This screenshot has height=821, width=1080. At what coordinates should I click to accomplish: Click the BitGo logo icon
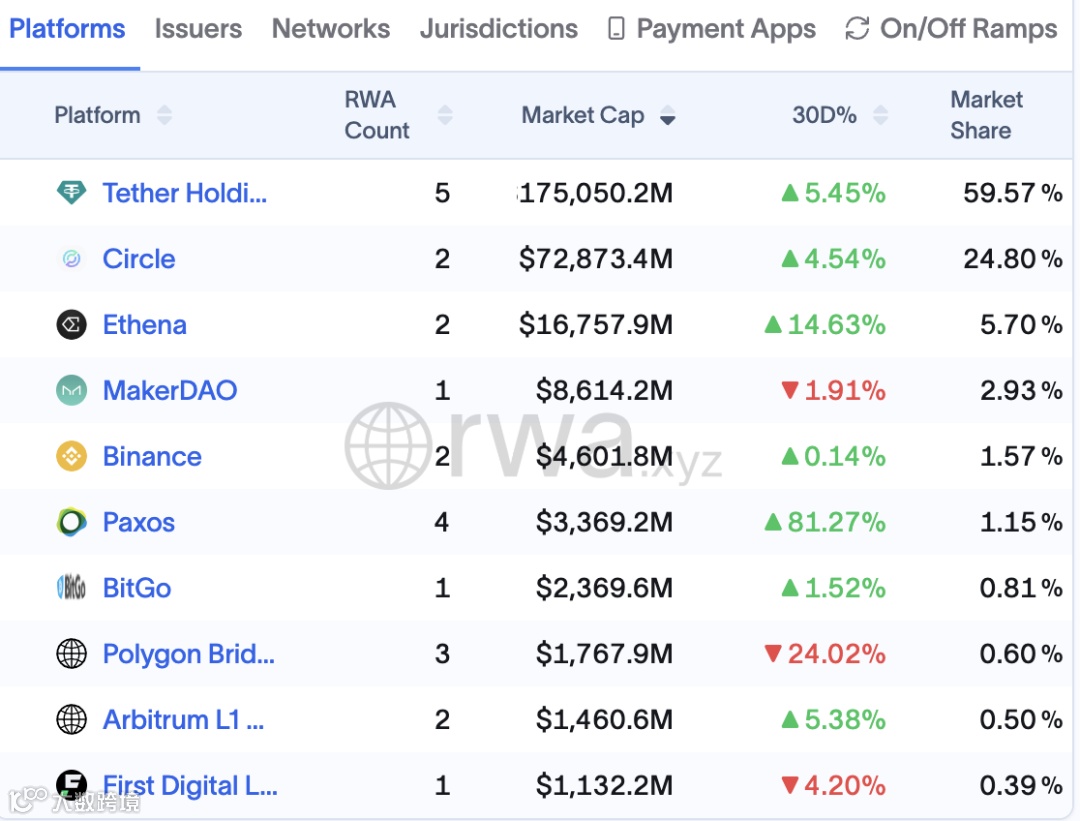(72, 588)
